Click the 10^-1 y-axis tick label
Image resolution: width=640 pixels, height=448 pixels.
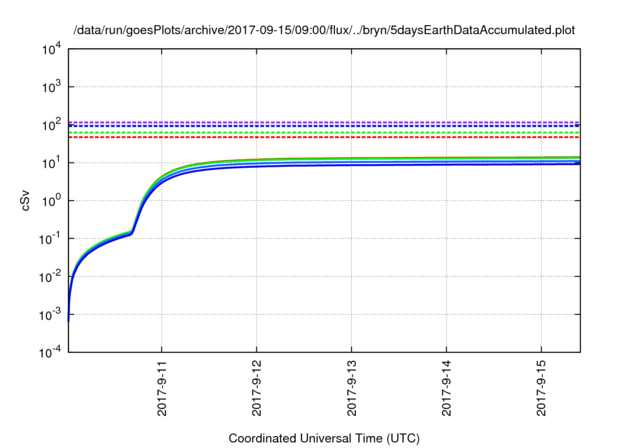coord(50,238)
